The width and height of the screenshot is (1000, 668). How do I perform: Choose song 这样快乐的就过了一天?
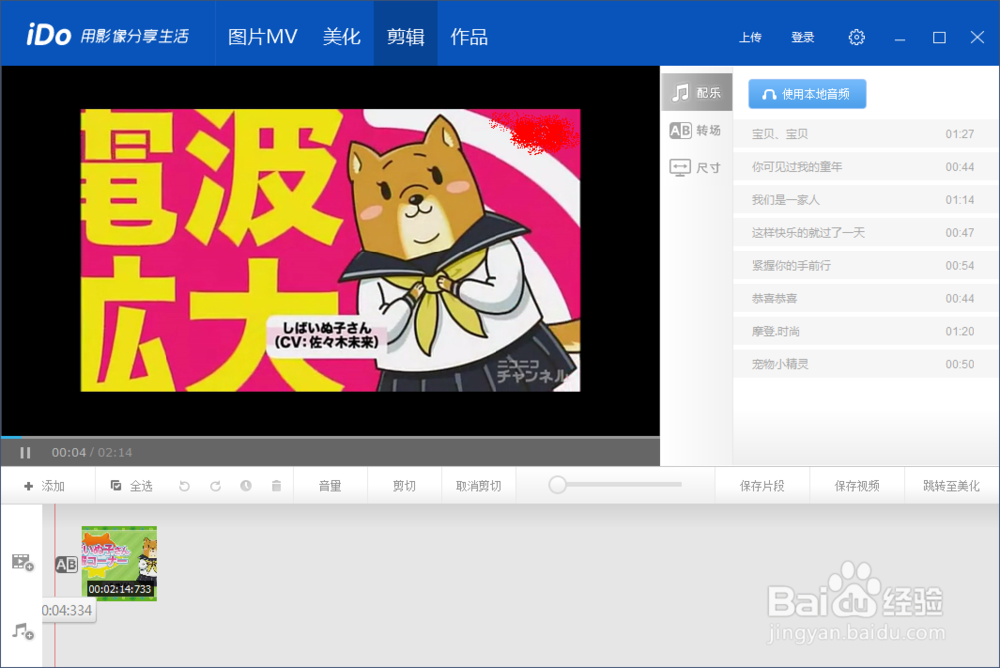point(865,233)
